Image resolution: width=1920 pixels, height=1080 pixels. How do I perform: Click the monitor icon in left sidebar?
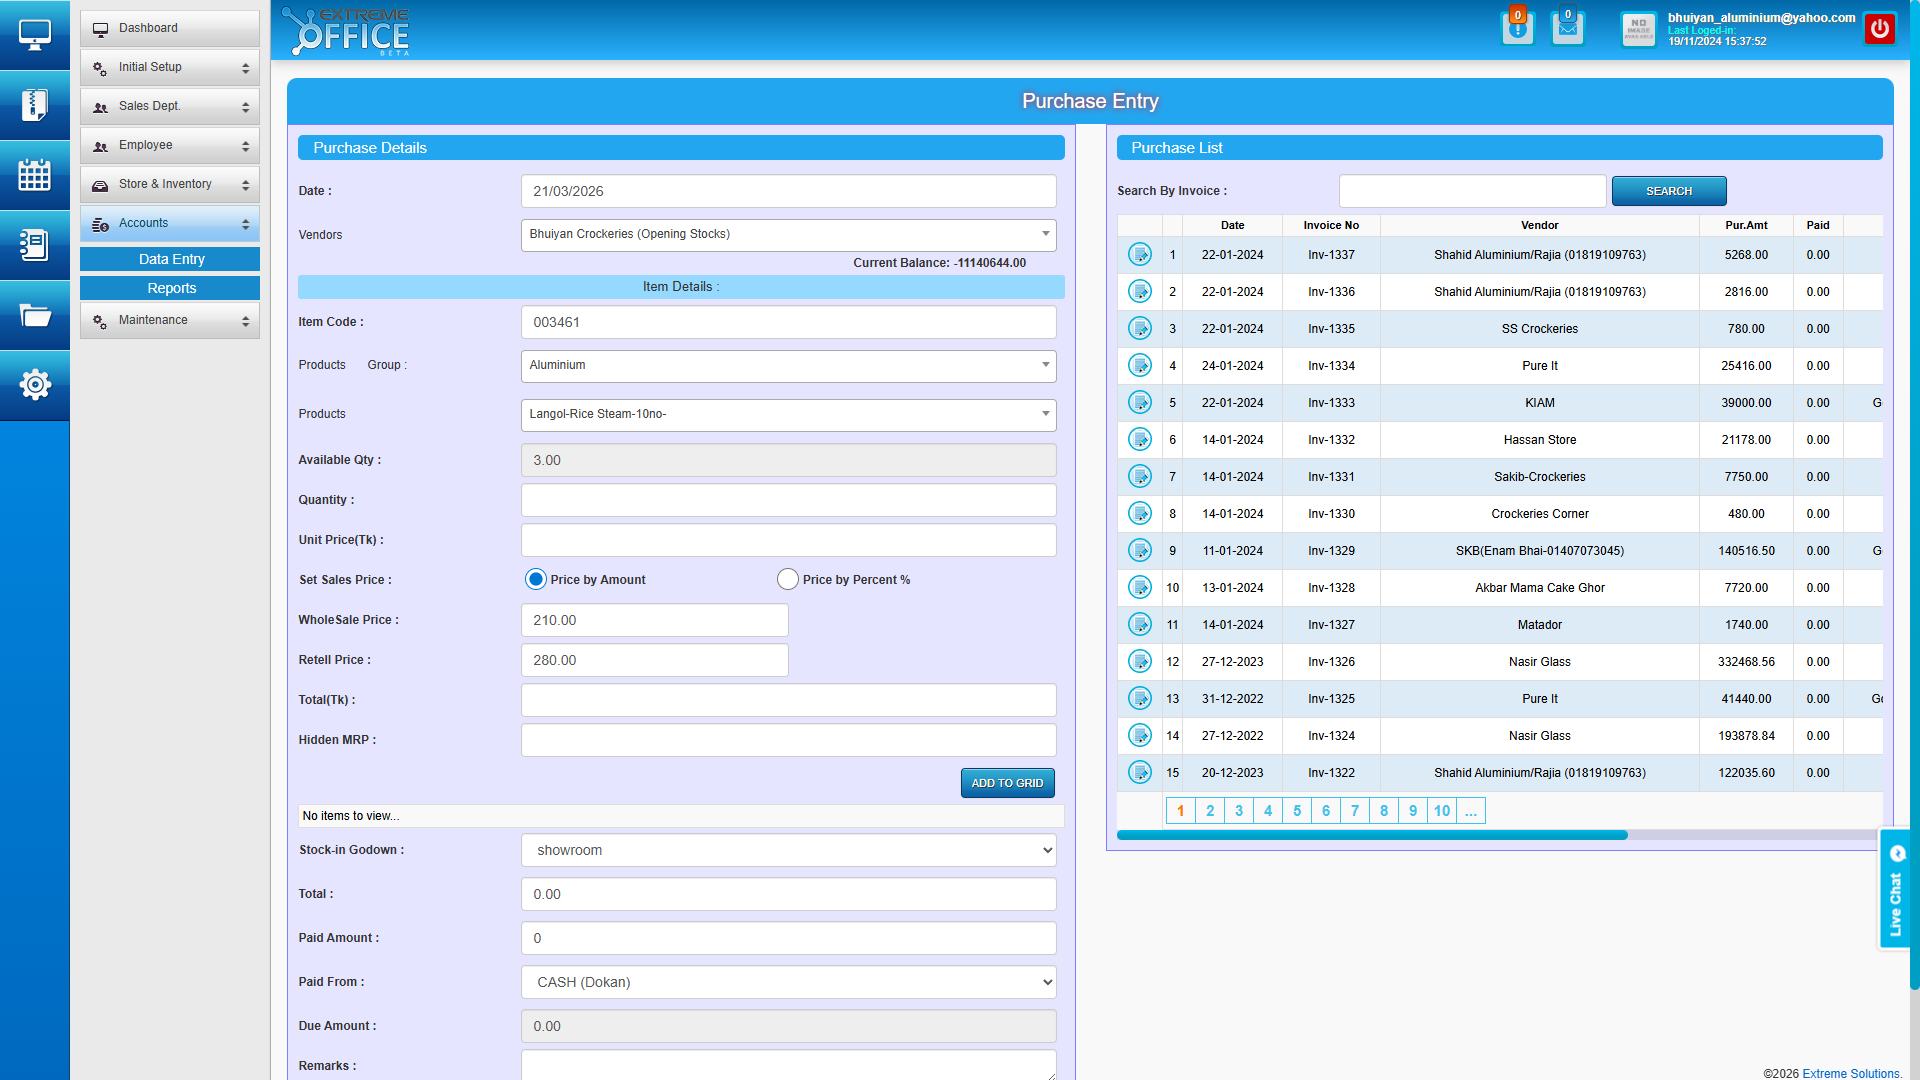tap(35, 35)
